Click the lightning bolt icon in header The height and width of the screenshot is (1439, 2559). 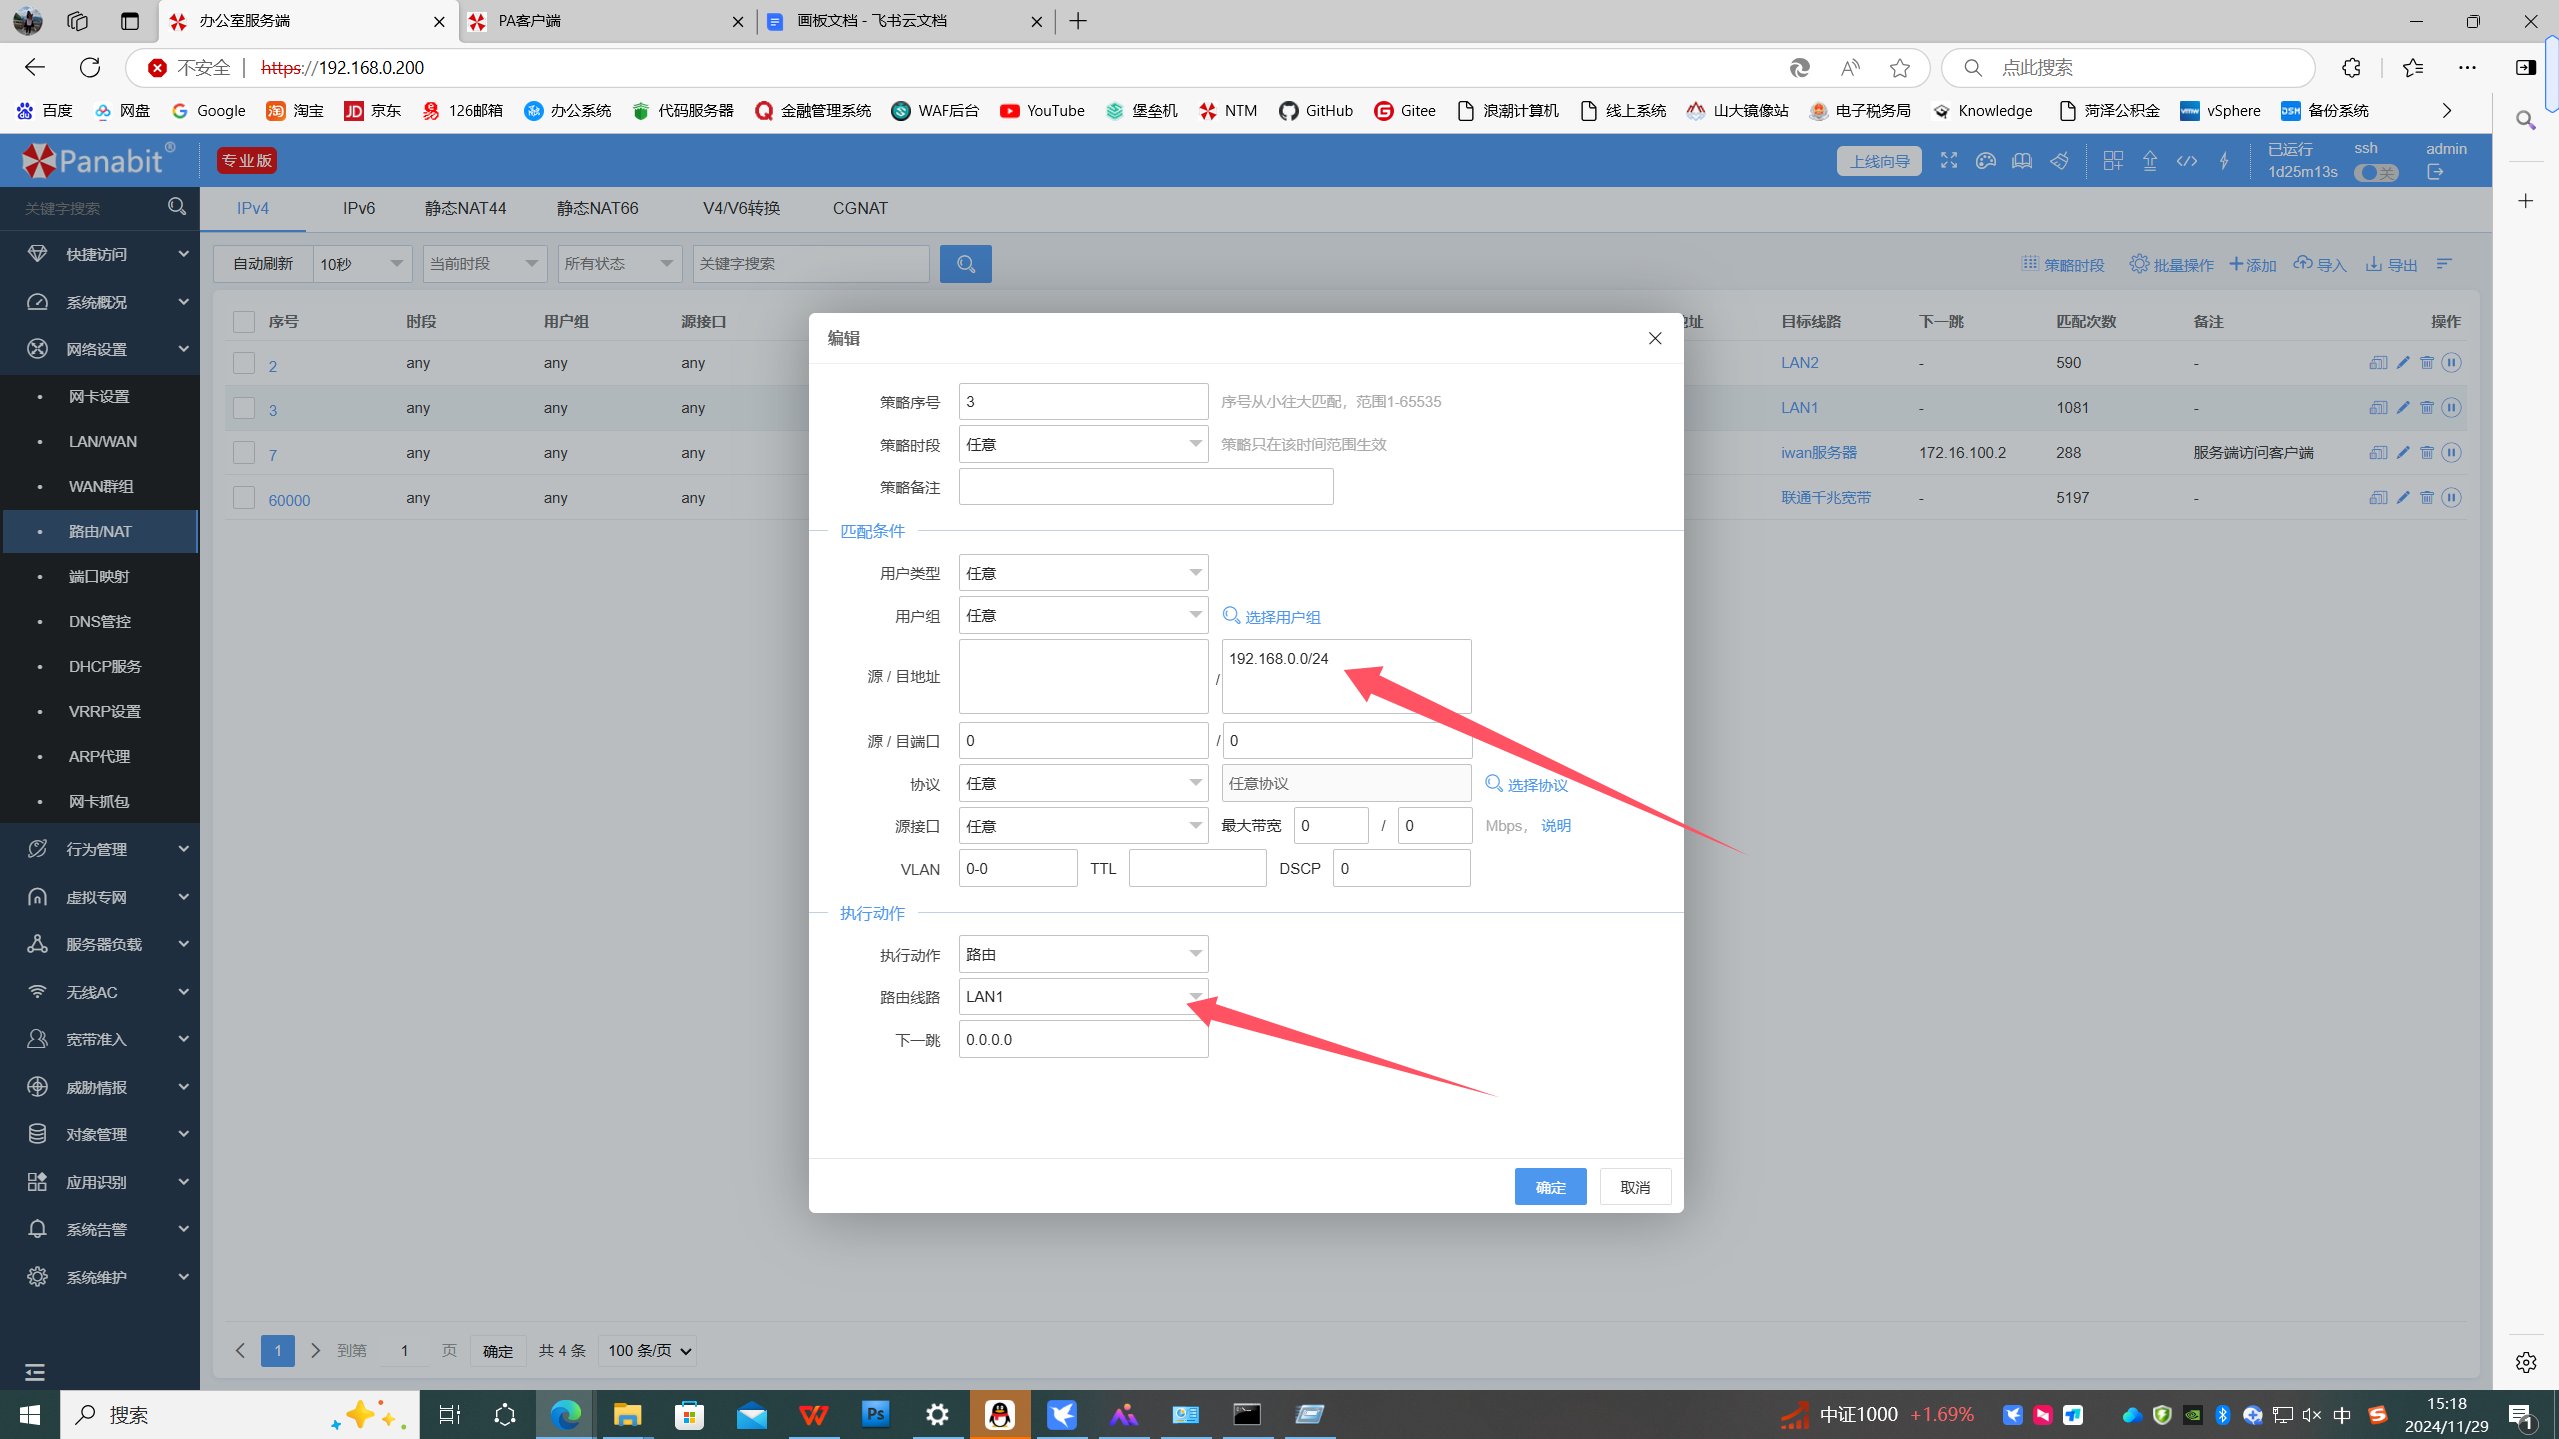point(2223,160)
